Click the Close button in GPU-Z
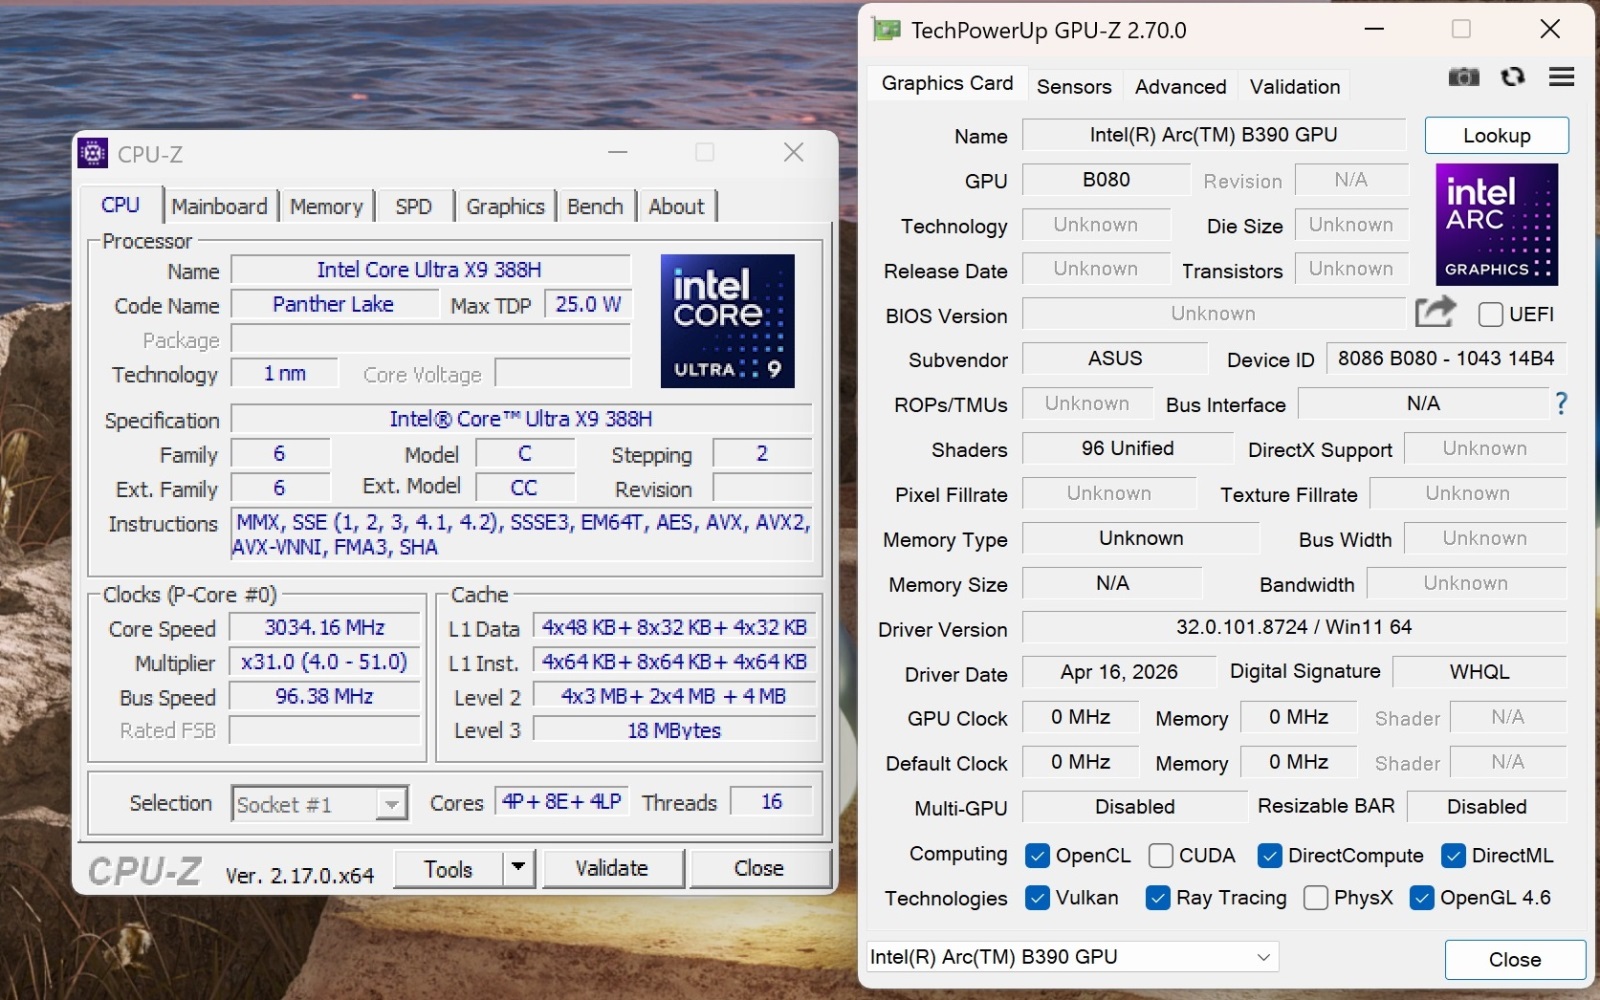Viewport: 1600px width, 1000px height. [x=1515, y=960]
